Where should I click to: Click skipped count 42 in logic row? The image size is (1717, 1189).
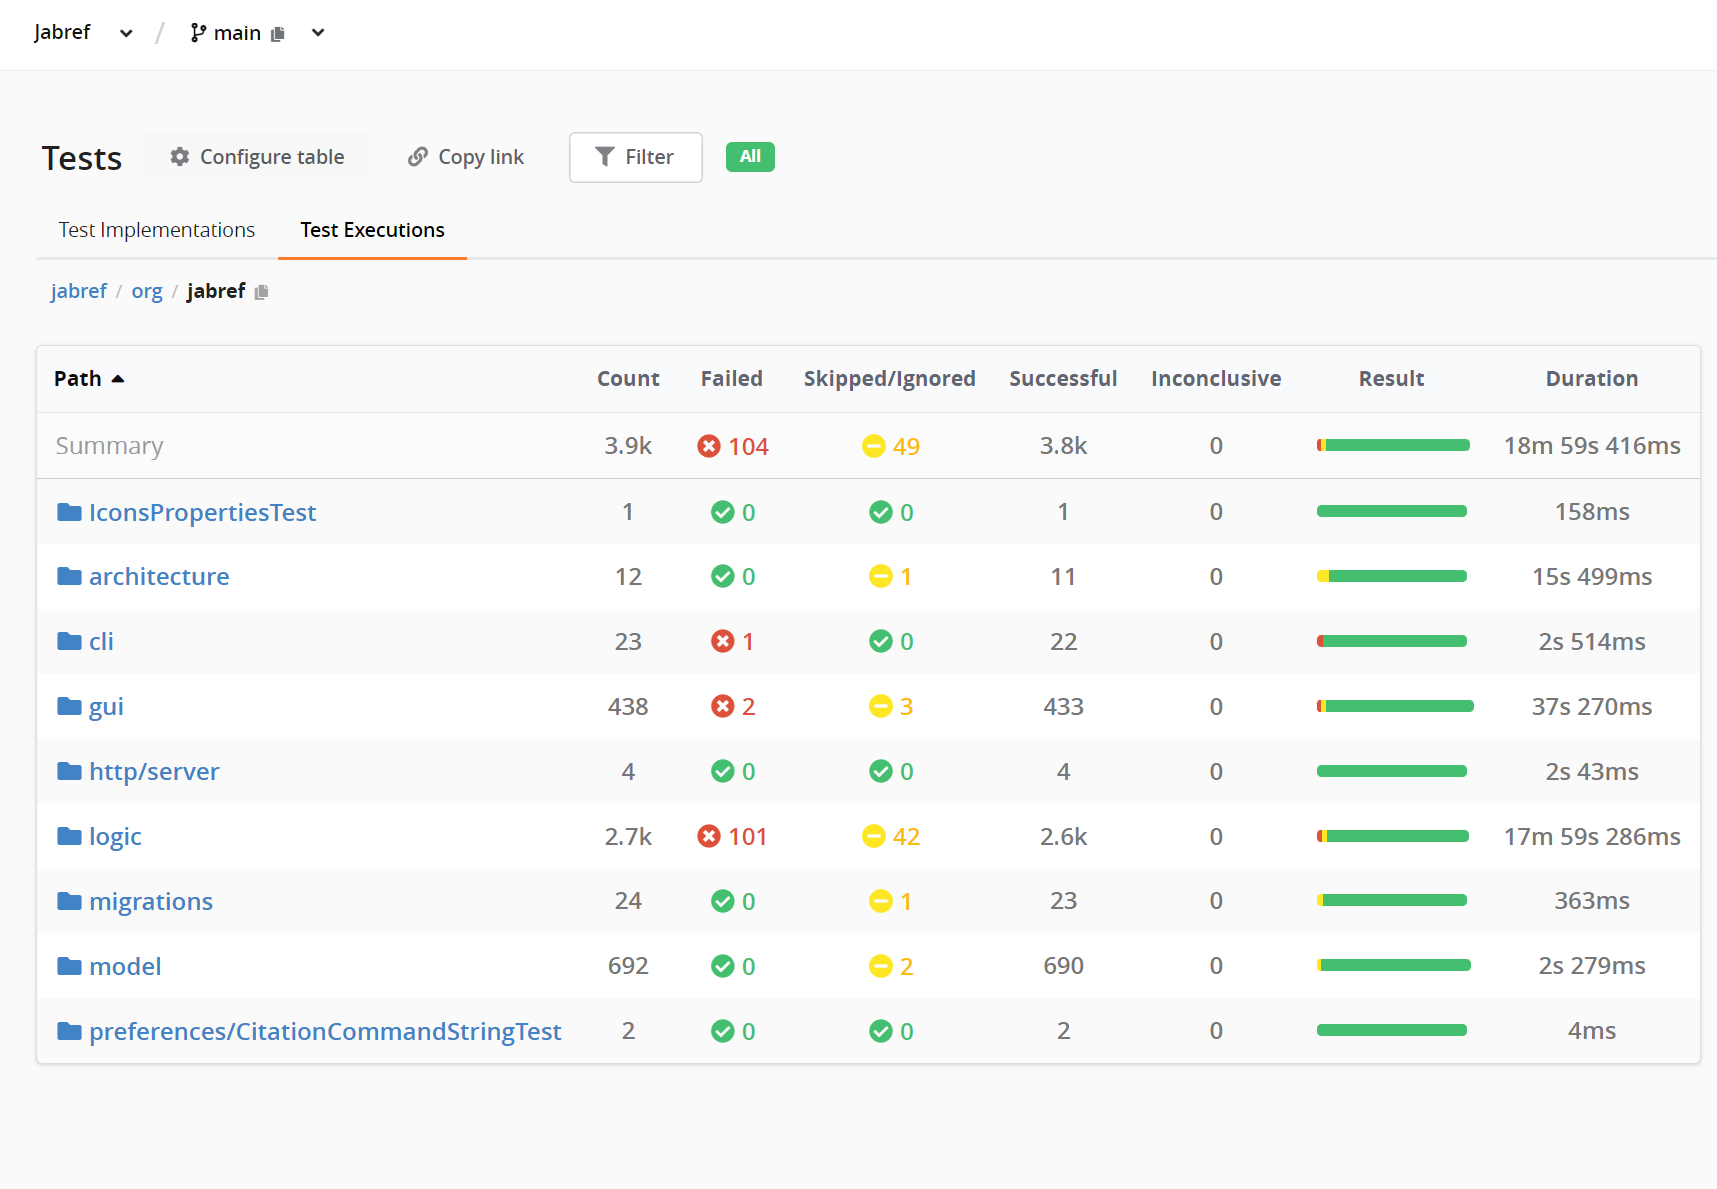click(906, 837)
